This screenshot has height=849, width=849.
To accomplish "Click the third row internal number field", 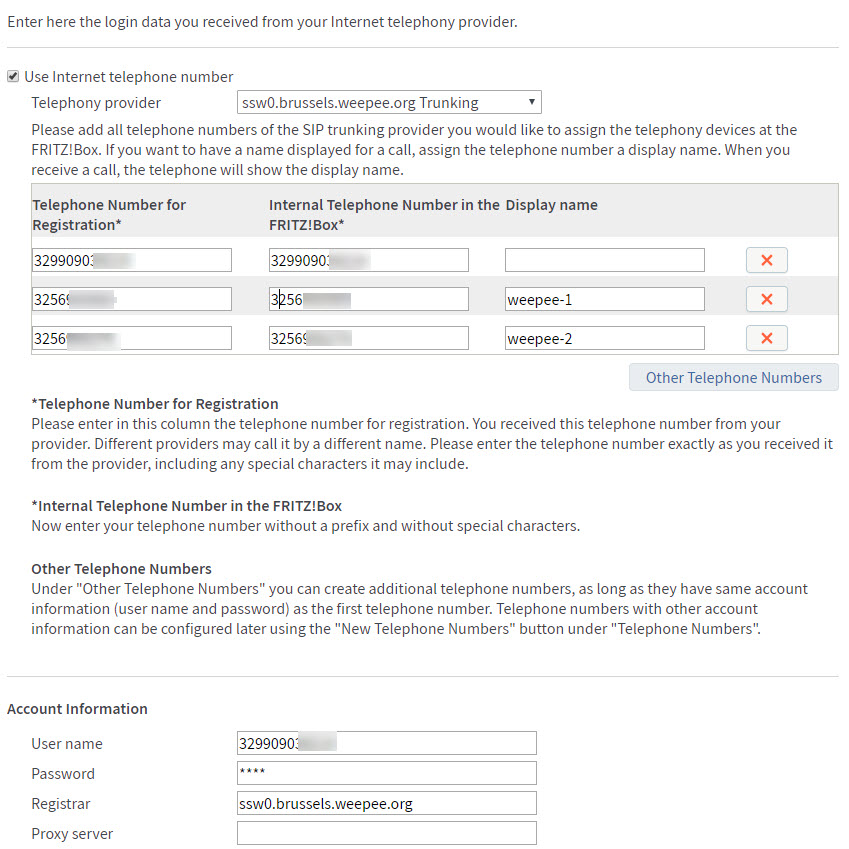I will (x=368, y=338).
